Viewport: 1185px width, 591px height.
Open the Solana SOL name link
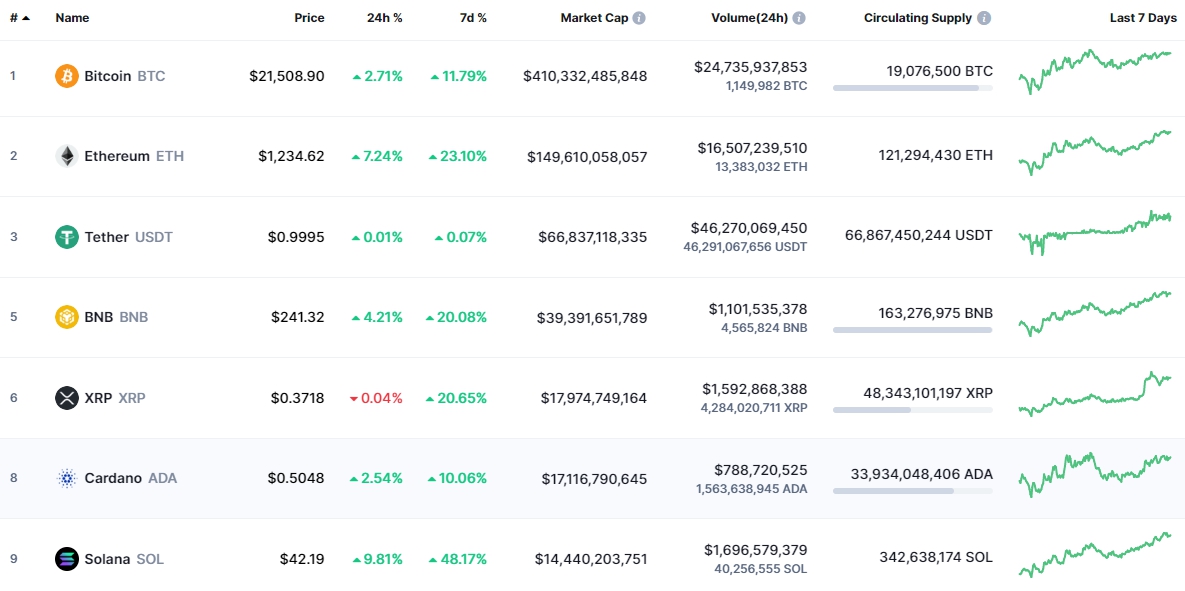[124, 559]
